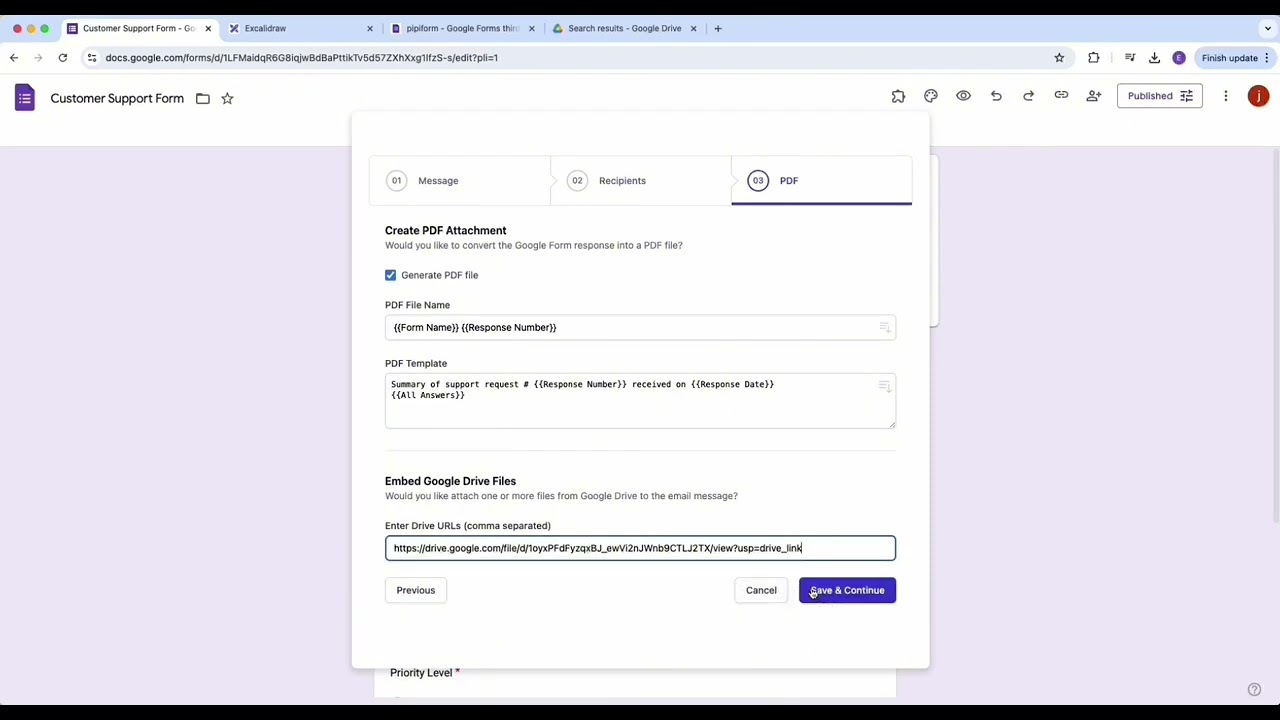
Task: Open help icon at bottom right
Action: [1254, 689]
